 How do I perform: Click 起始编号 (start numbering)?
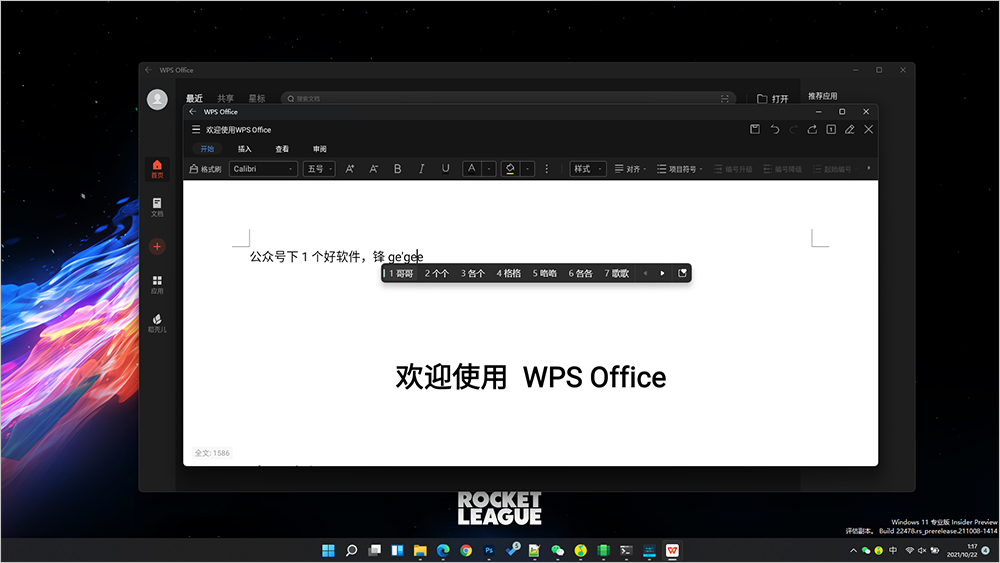tap(832, 169)
